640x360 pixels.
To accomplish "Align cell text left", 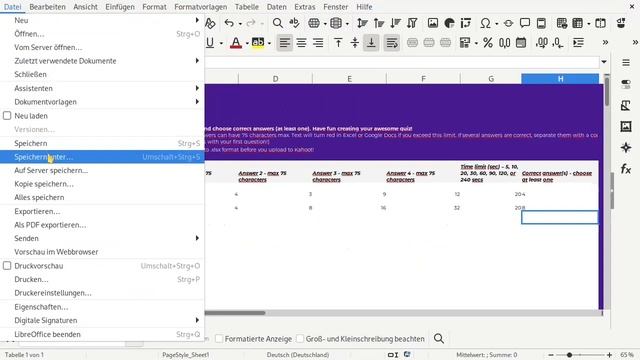I will [284, 43].
